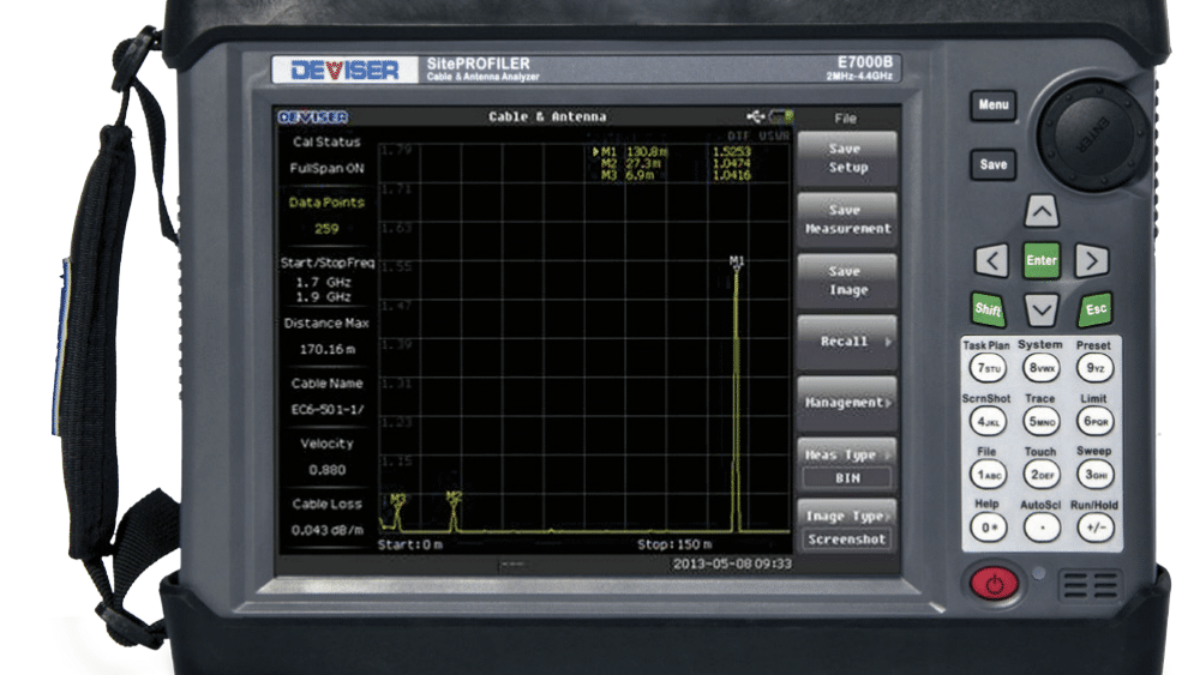
Task: Tap the 3 GHI Sweep key
Action: (x=1095, y=475)
